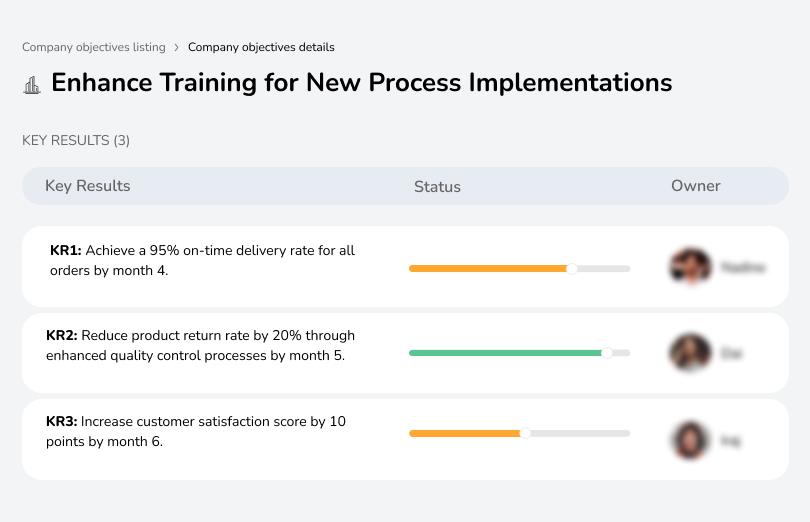Click the breadcrumb chevron separator
810x522 pixels.
[x=176, y=48]
